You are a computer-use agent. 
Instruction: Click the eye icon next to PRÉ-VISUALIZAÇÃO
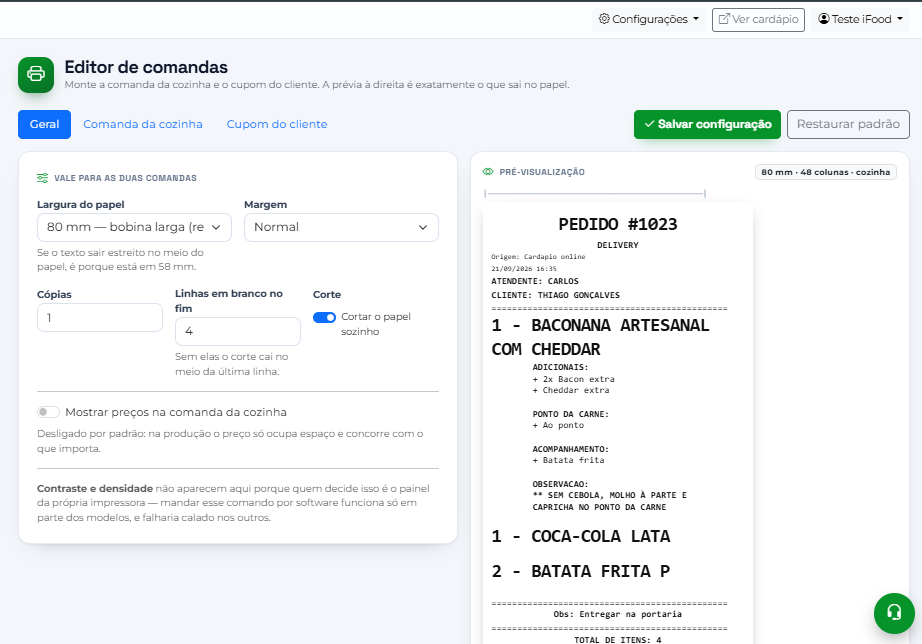488,172
